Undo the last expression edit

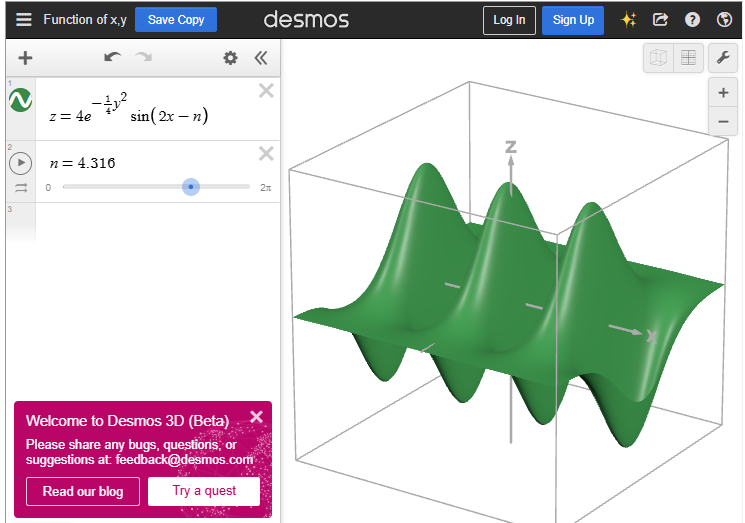click(111, 58)
